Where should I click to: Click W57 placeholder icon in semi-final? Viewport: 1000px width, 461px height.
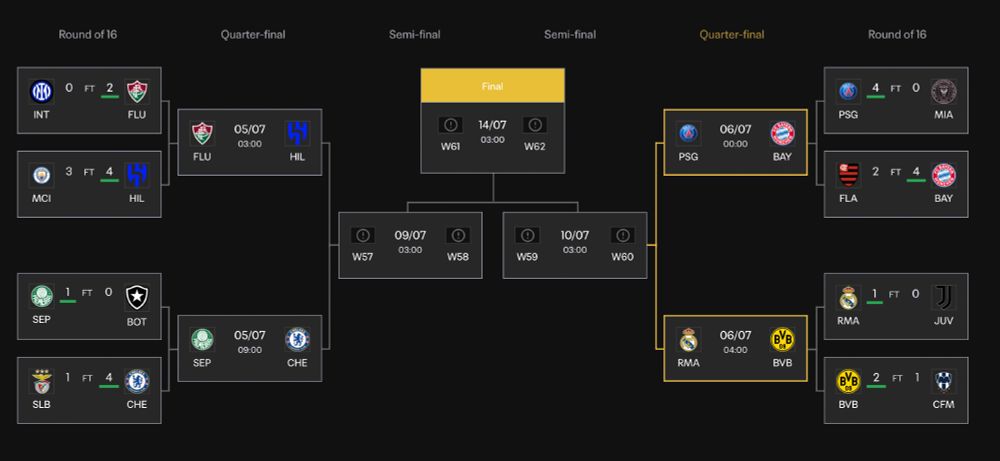coord(363,235)
